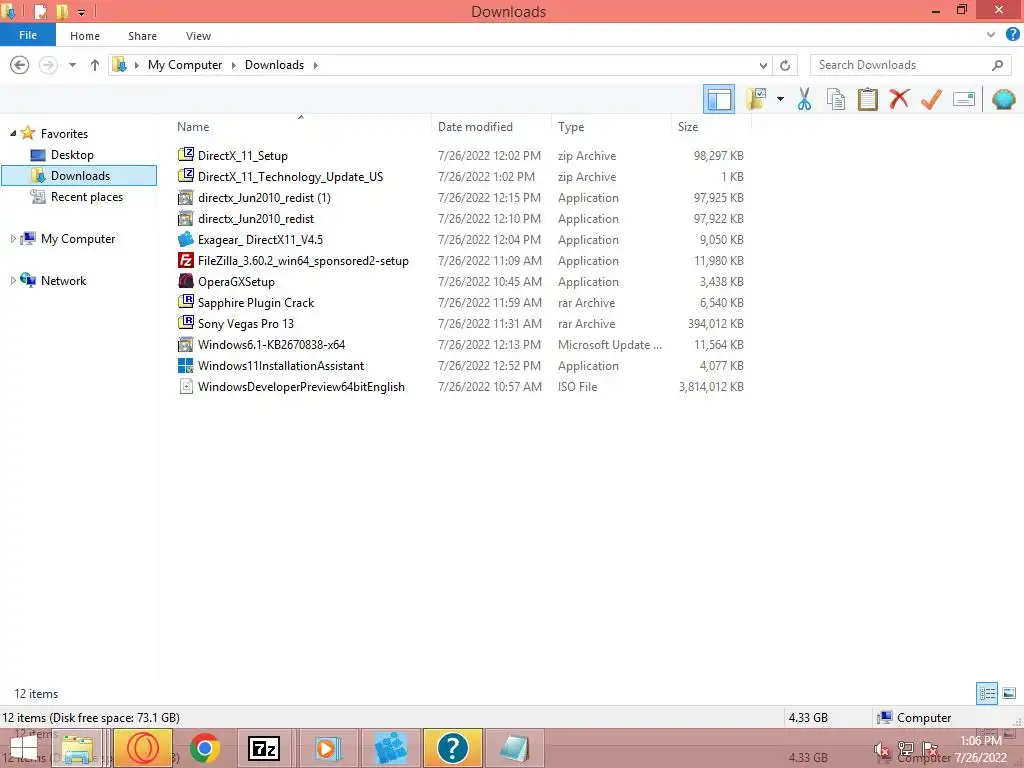This screenshot has height=768, width=1024.
Task: Select Windows6.1-KB2670838-x64 update file
Action: pyautogui.click(x=271, y=344)
